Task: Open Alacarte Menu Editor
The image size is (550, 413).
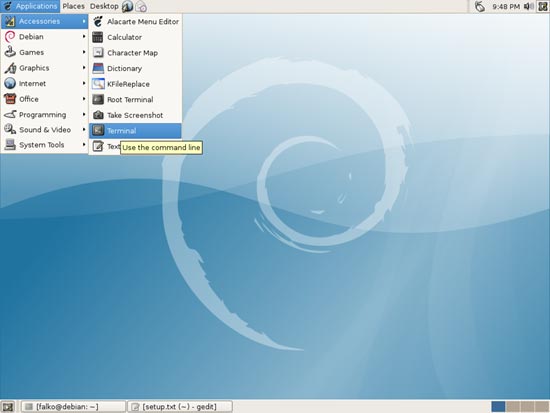Action: tap(135, 22)
